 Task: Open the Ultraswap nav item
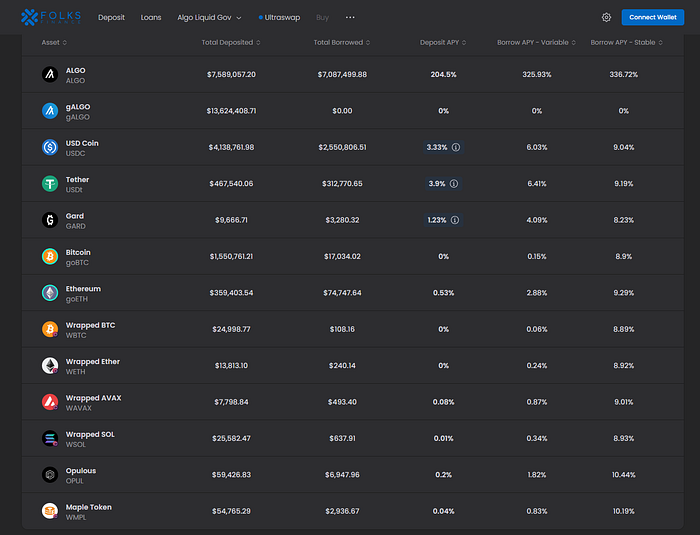pyautogui.click(x=279, y=17)
